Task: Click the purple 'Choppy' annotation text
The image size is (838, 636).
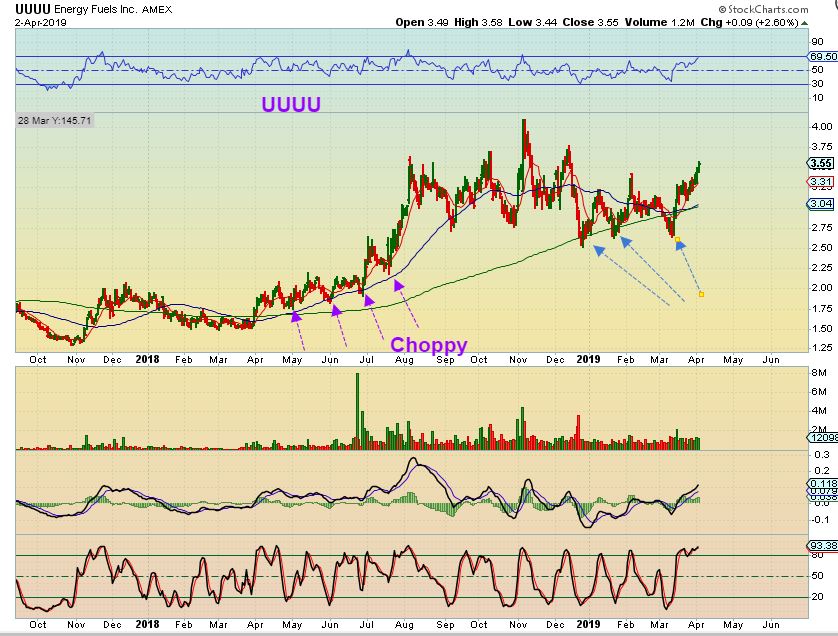Action: (429, 345)
